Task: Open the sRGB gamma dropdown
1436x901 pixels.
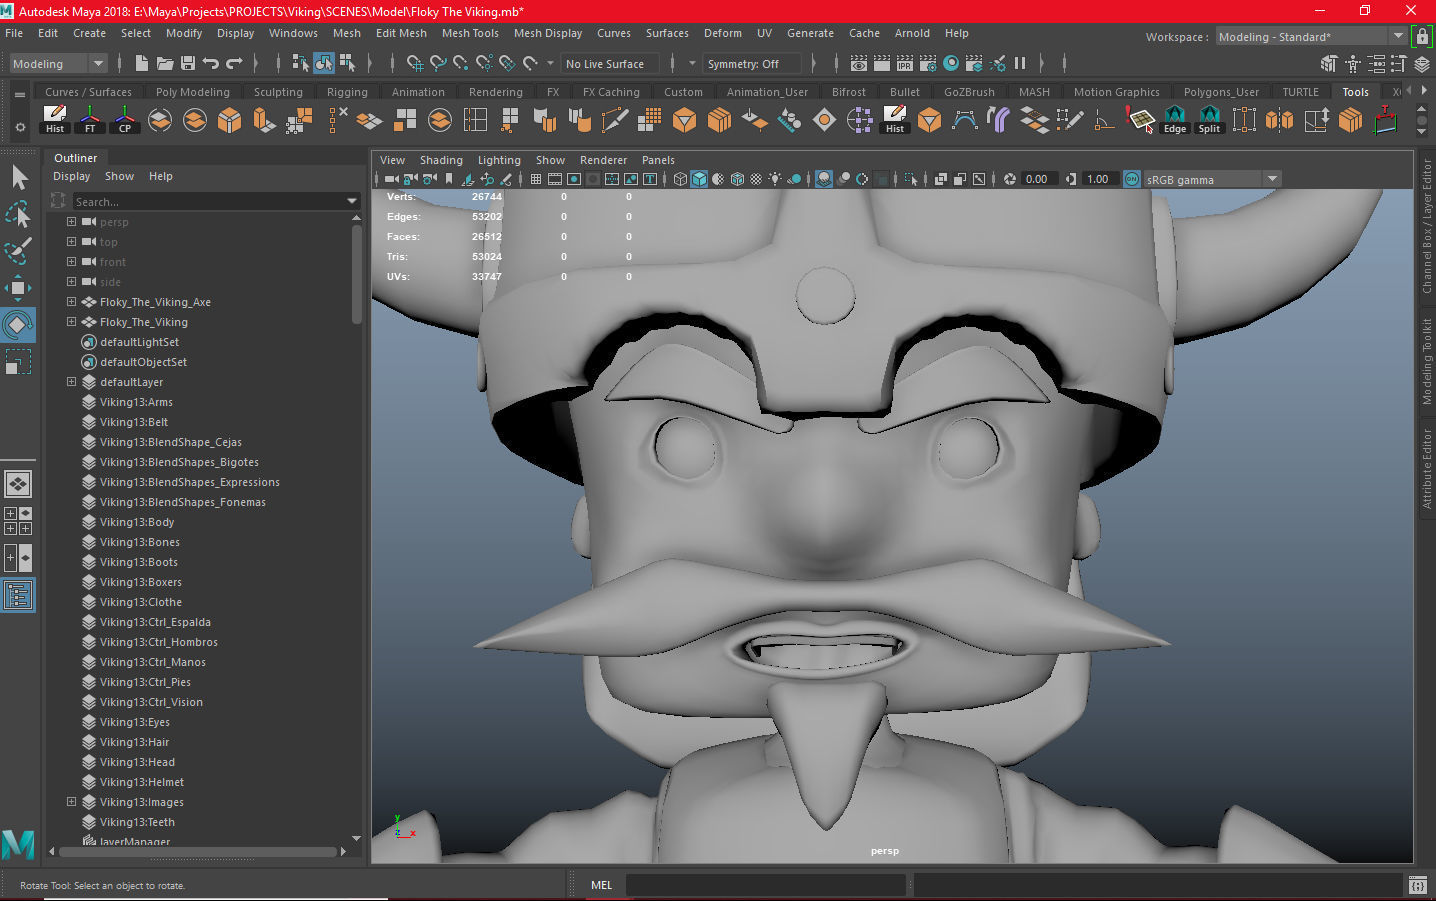Action: coord(1212,179)
